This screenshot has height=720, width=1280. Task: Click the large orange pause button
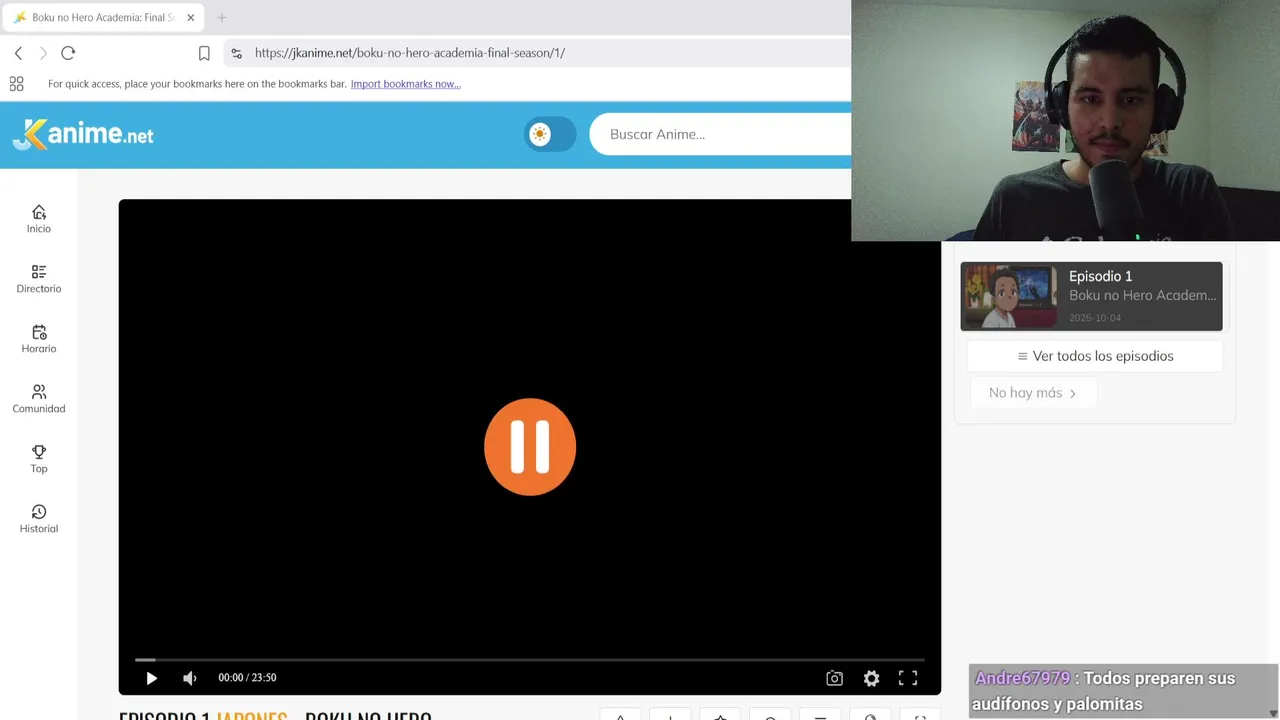point(530,447)
